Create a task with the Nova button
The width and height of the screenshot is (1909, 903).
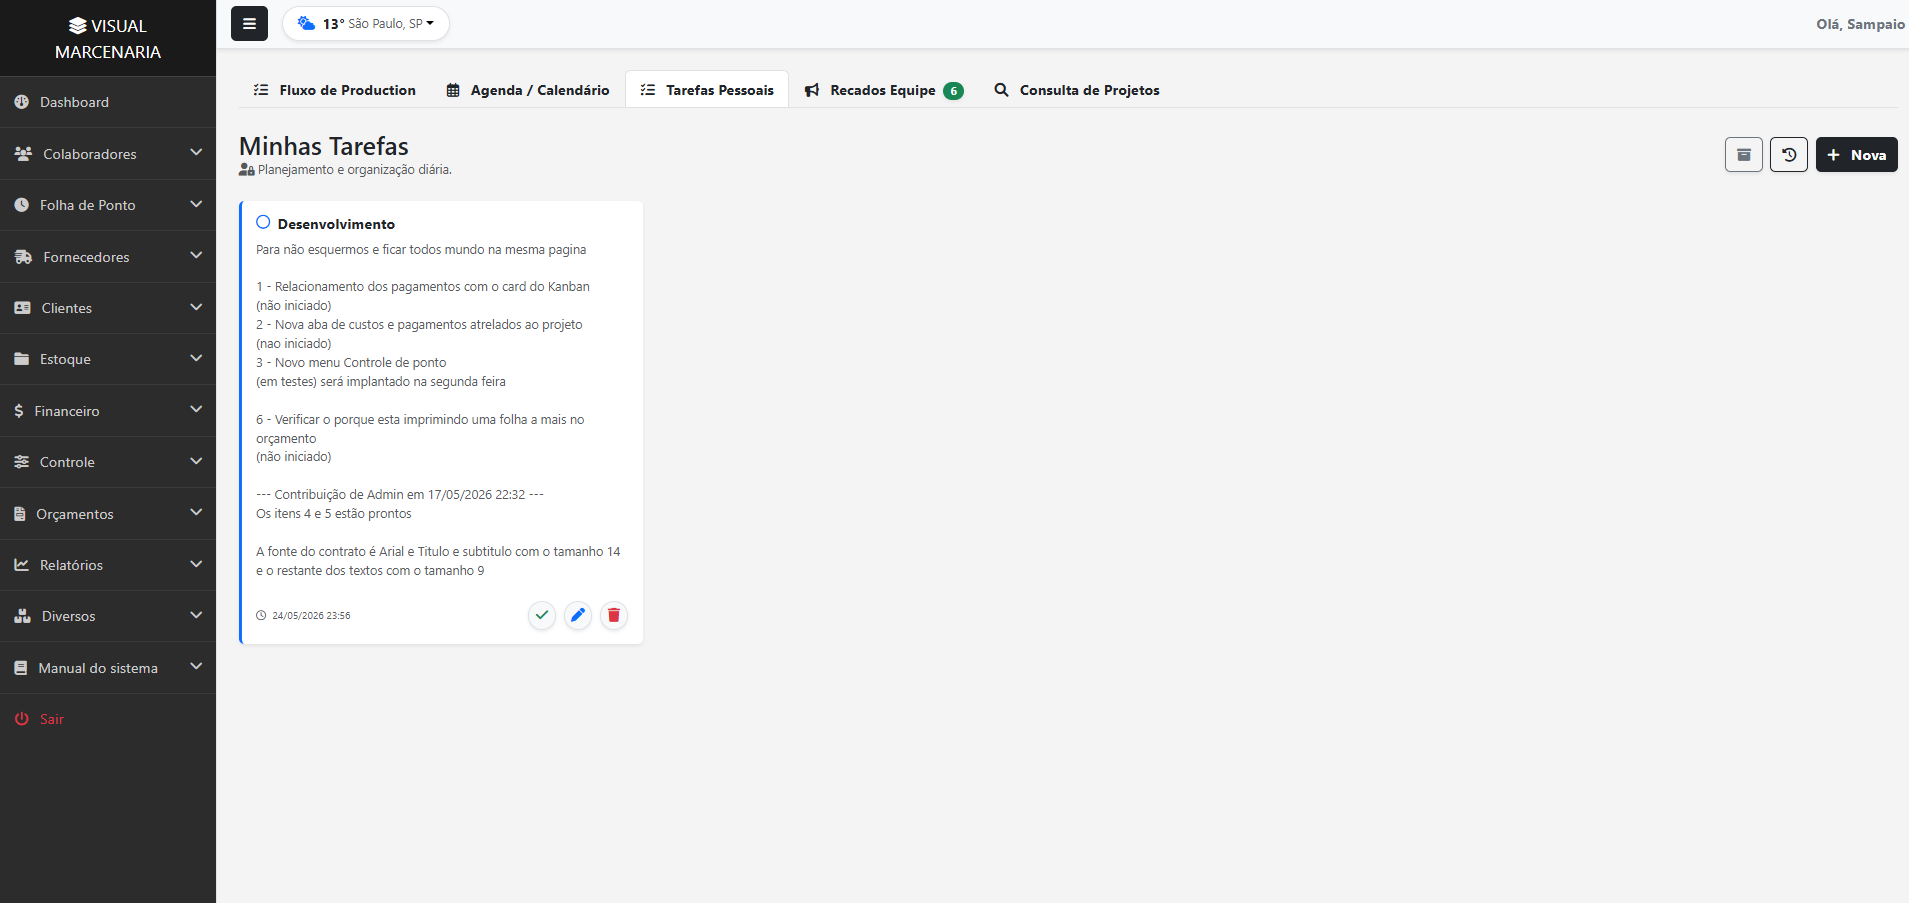pyautogui.click(x=1857, y=155)
